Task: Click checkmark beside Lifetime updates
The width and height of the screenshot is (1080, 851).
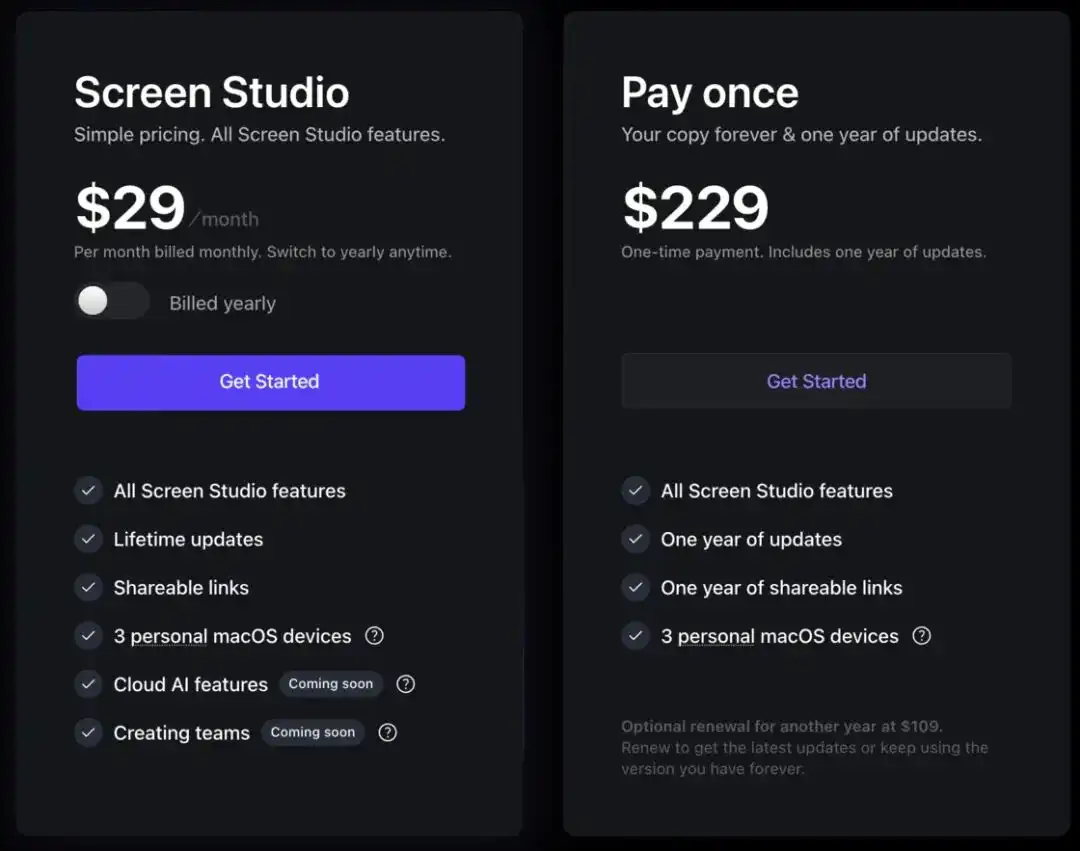Action: click(x=89, y=539)
